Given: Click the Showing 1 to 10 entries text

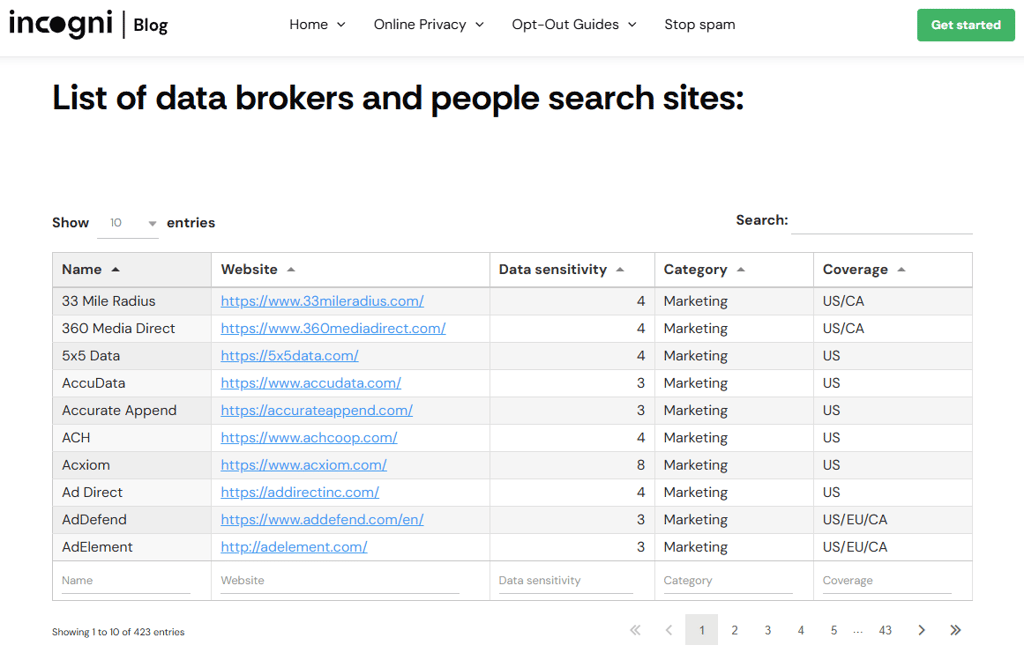Looking at the screenshot, I should tap(118, 632).
